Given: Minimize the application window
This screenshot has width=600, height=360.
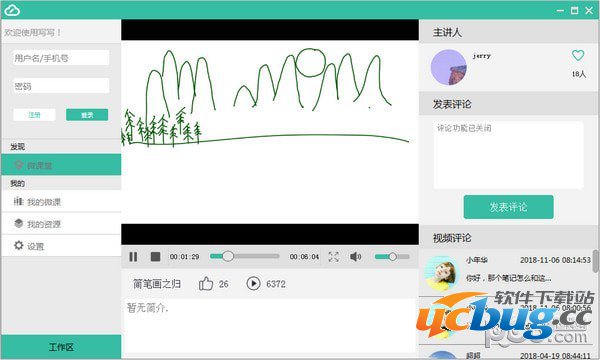Looking at the screenshot, I should [560, 11].
